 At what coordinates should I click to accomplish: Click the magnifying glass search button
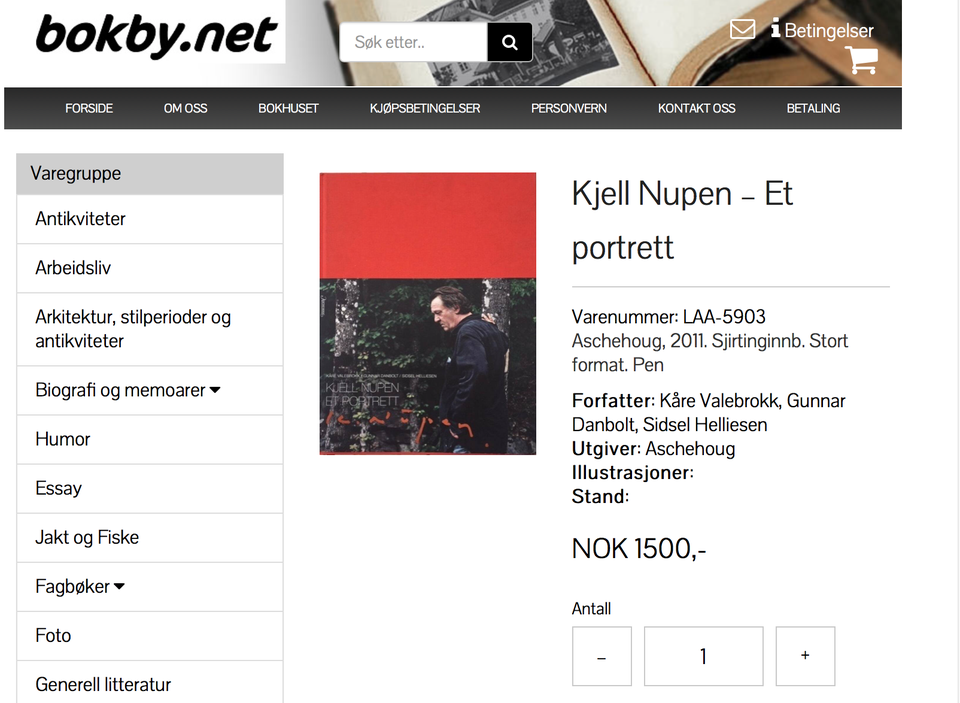click(x=509, y=42)
